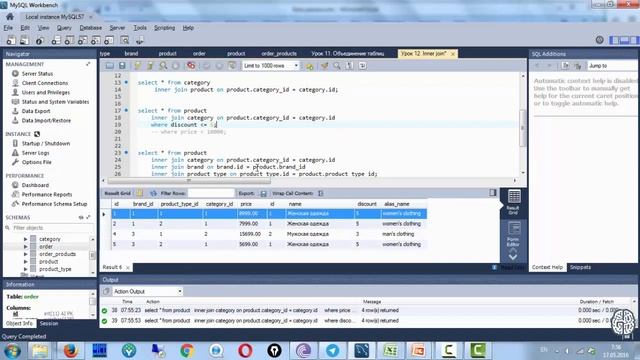Open Firefox from the taskbar
Screen dimensions: 640x360
click(70, 351)
